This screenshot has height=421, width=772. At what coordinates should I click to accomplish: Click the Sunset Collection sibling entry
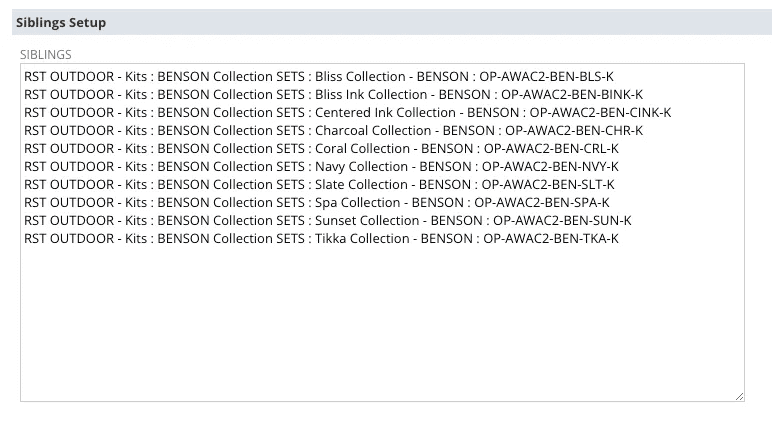[327, 221]
